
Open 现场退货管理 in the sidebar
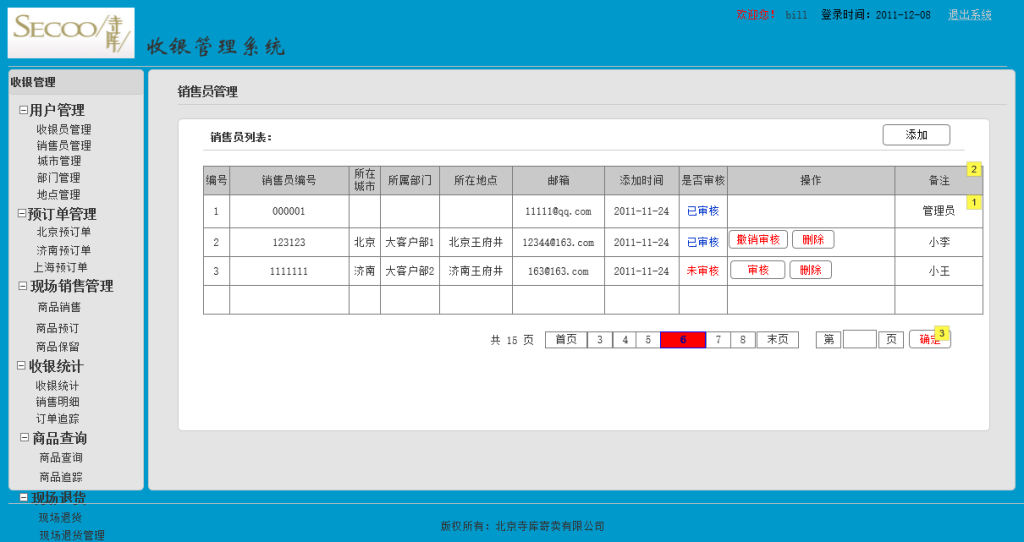71,535
